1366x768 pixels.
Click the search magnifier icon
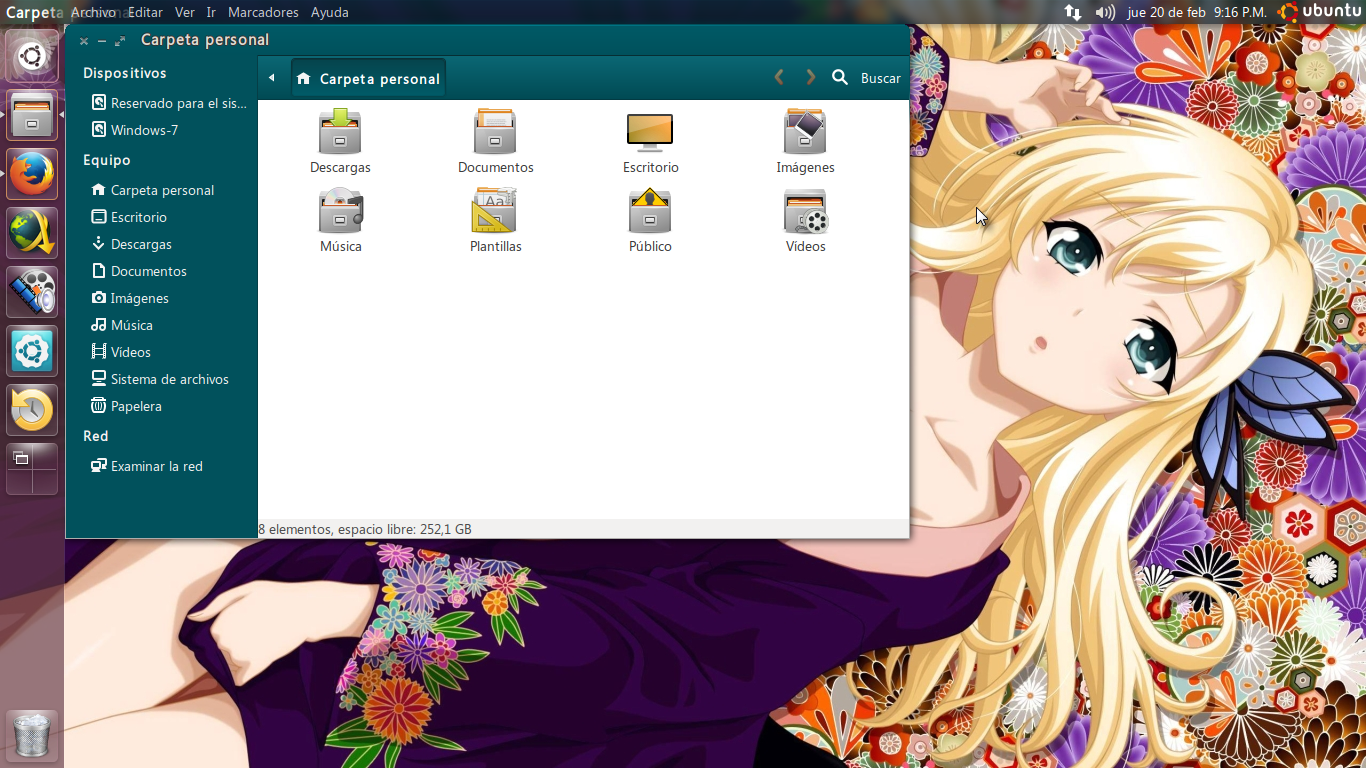tap(840, 77)
